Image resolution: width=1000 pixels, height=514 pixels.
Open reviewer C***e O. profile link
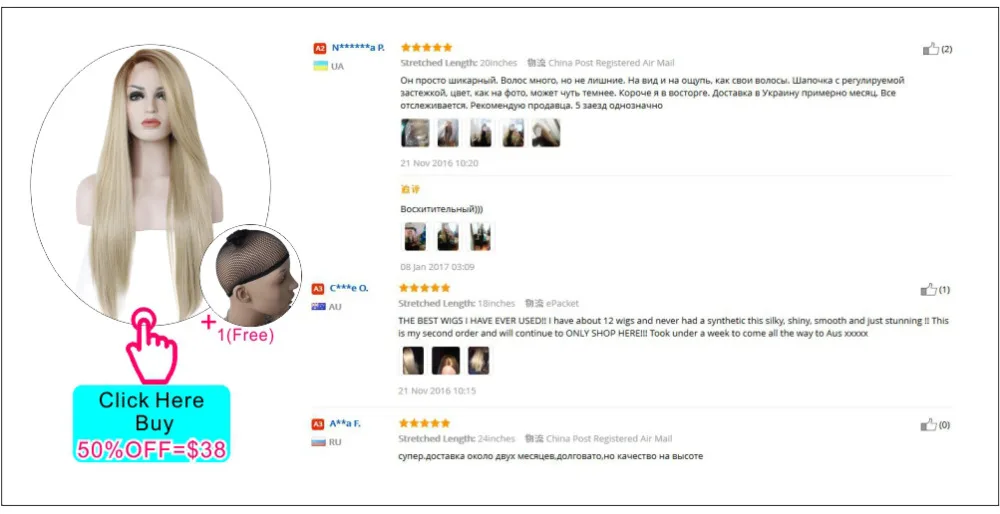349,288
